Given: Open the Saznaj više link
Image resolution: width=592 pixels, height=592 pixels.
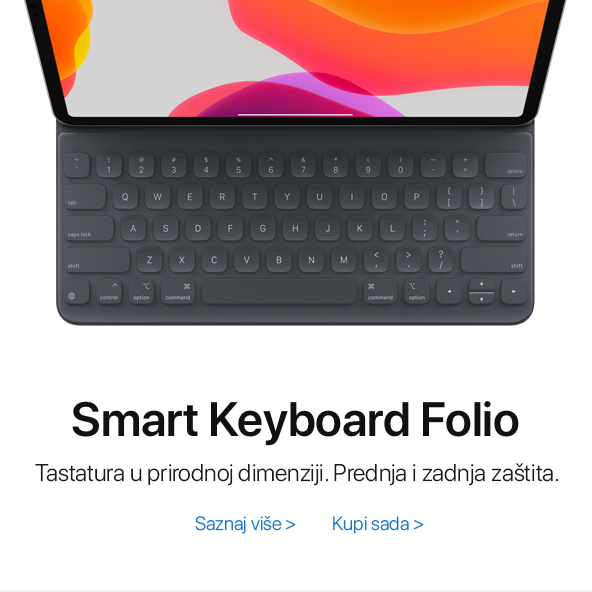Looking at the screenshot, I should click(x=245, y=524).
